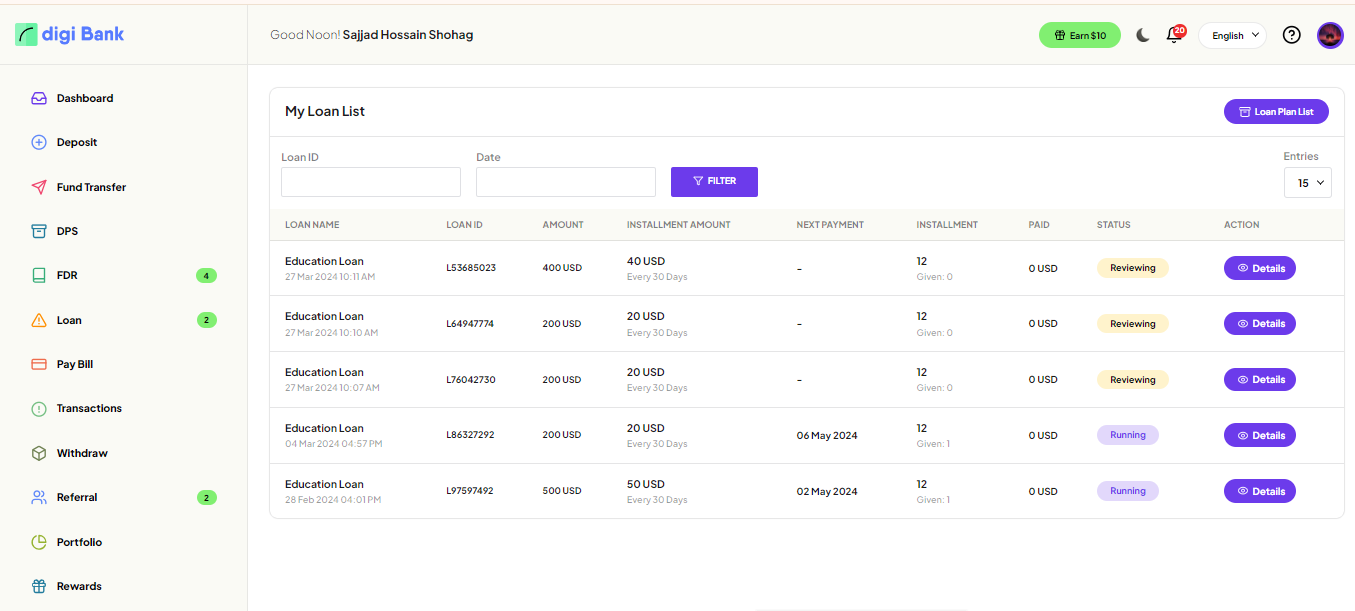Focus the Loan ID input field
The width and height of the screenshot is (1355, 611).
point(370,182)
